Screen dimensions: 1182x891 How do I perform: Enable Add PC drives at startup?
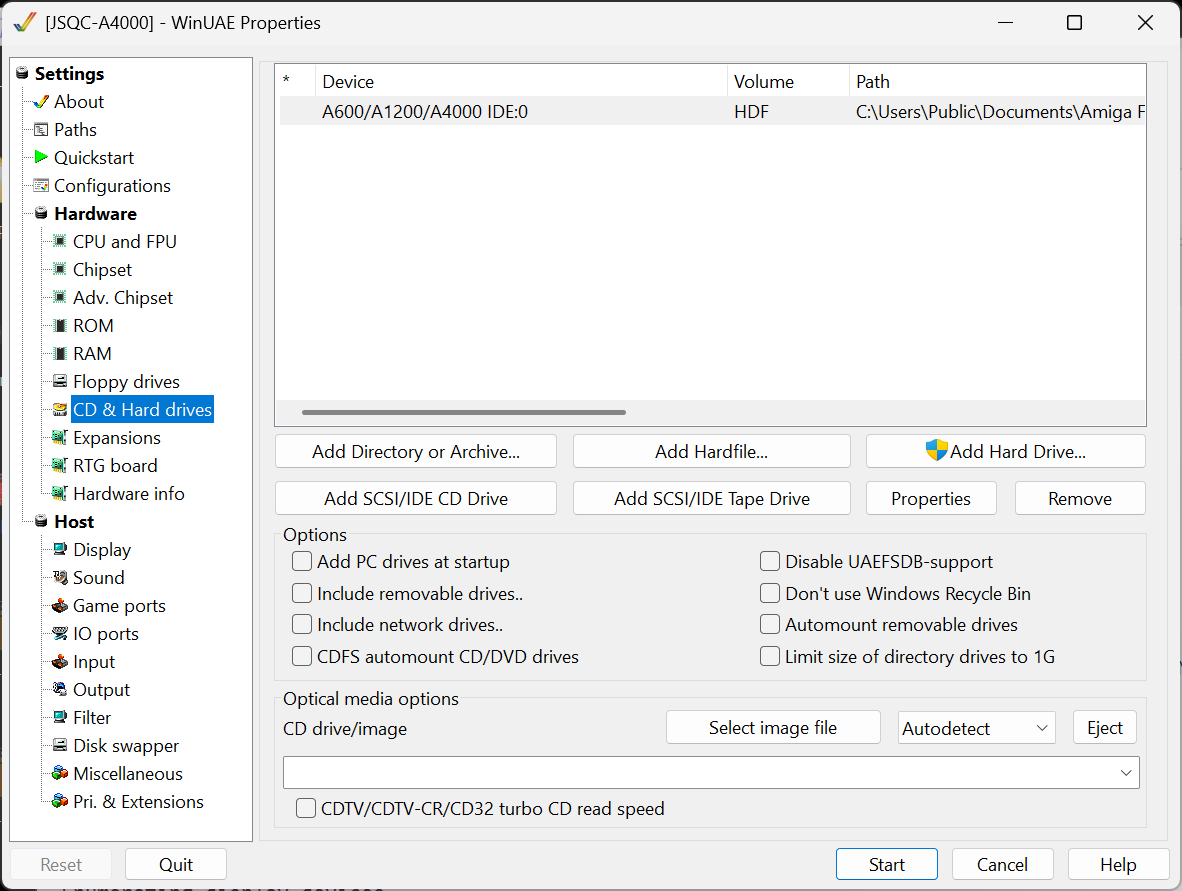tap(302, 562)
